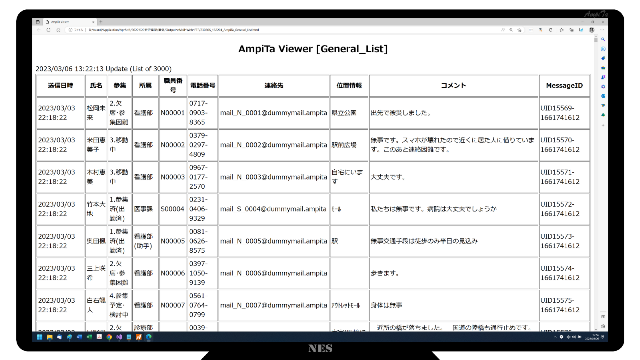Switch to Microsoft Edge on the taskbar
This screenshot has width=640, height=360.
pyautogui.click(x=149, y=337)
